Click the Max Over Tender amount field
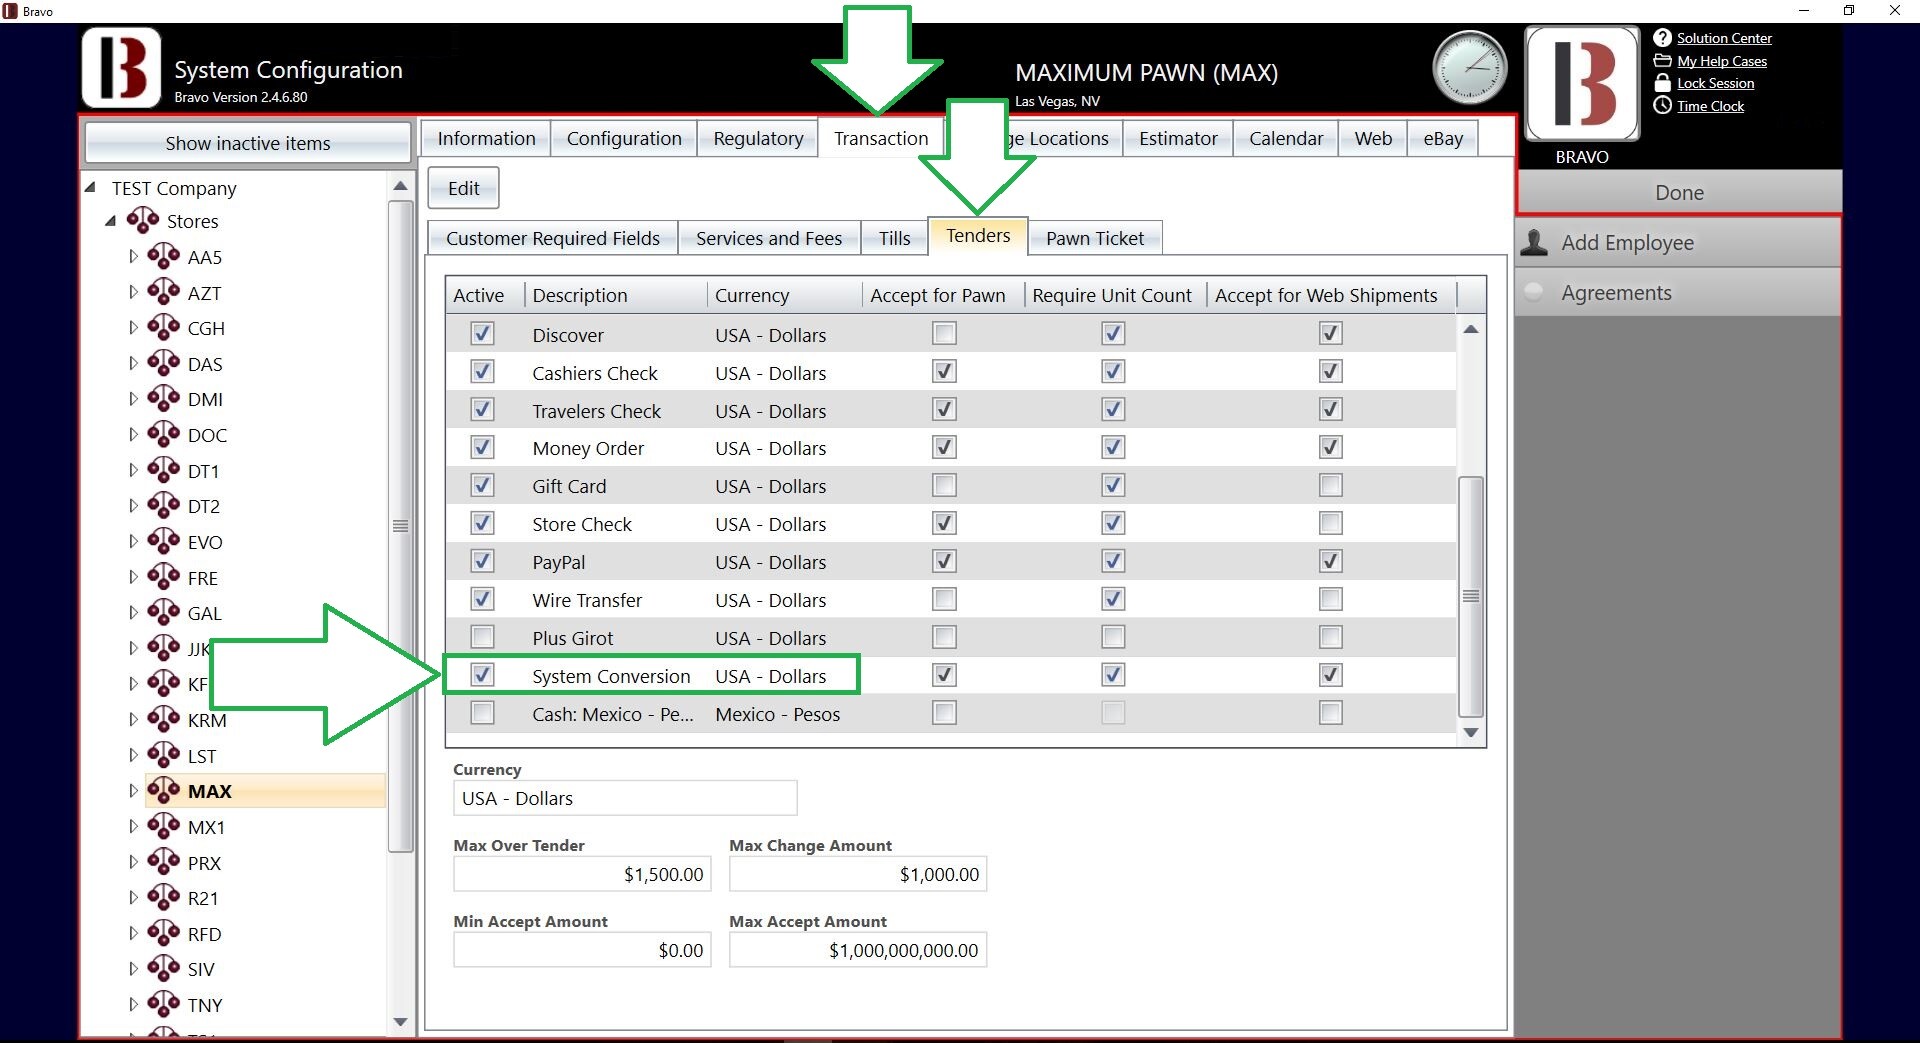 tap(582, 874)
